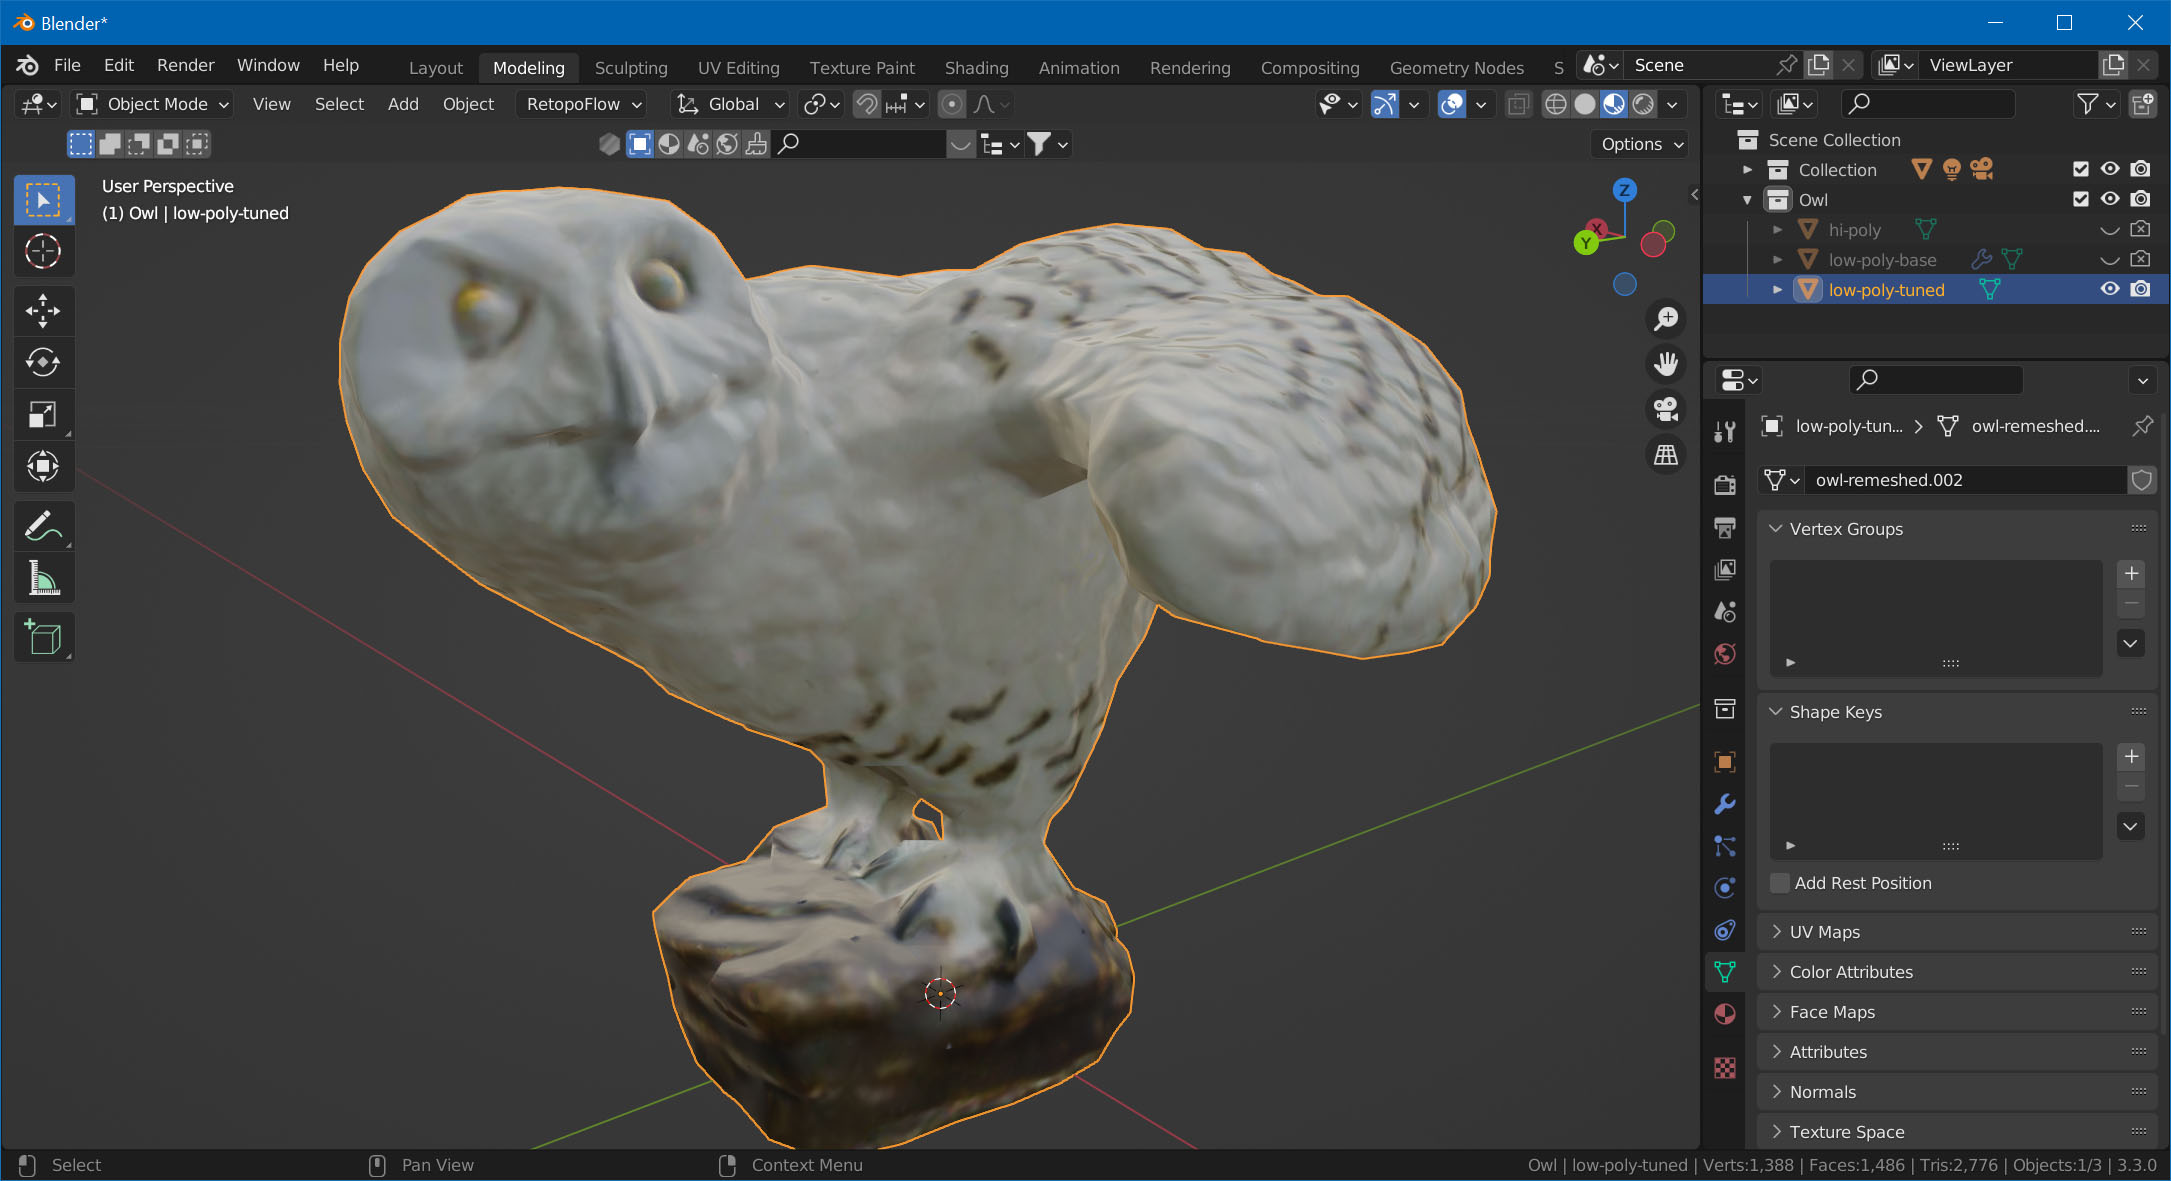Viewport: 2171px width, 1181px height.
Task: Click mesh name field owl-remeshed.002
Action: pyautogui.click(x=1964, y=480)
